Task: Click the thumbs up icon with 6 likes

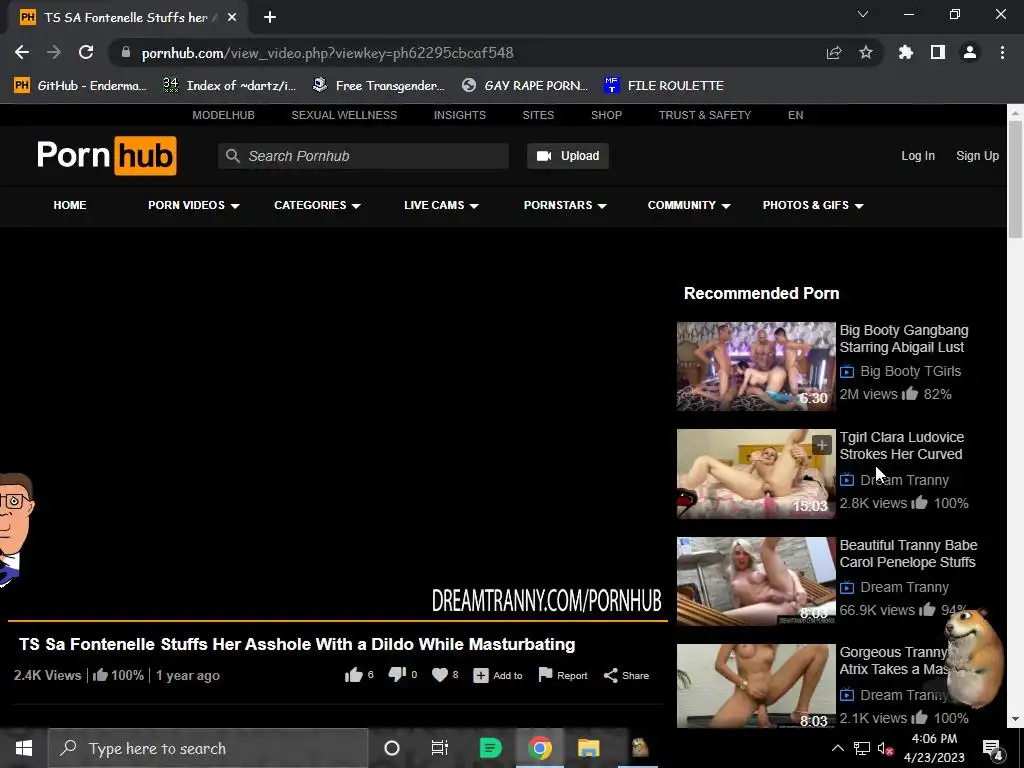Action: [353, 675]
